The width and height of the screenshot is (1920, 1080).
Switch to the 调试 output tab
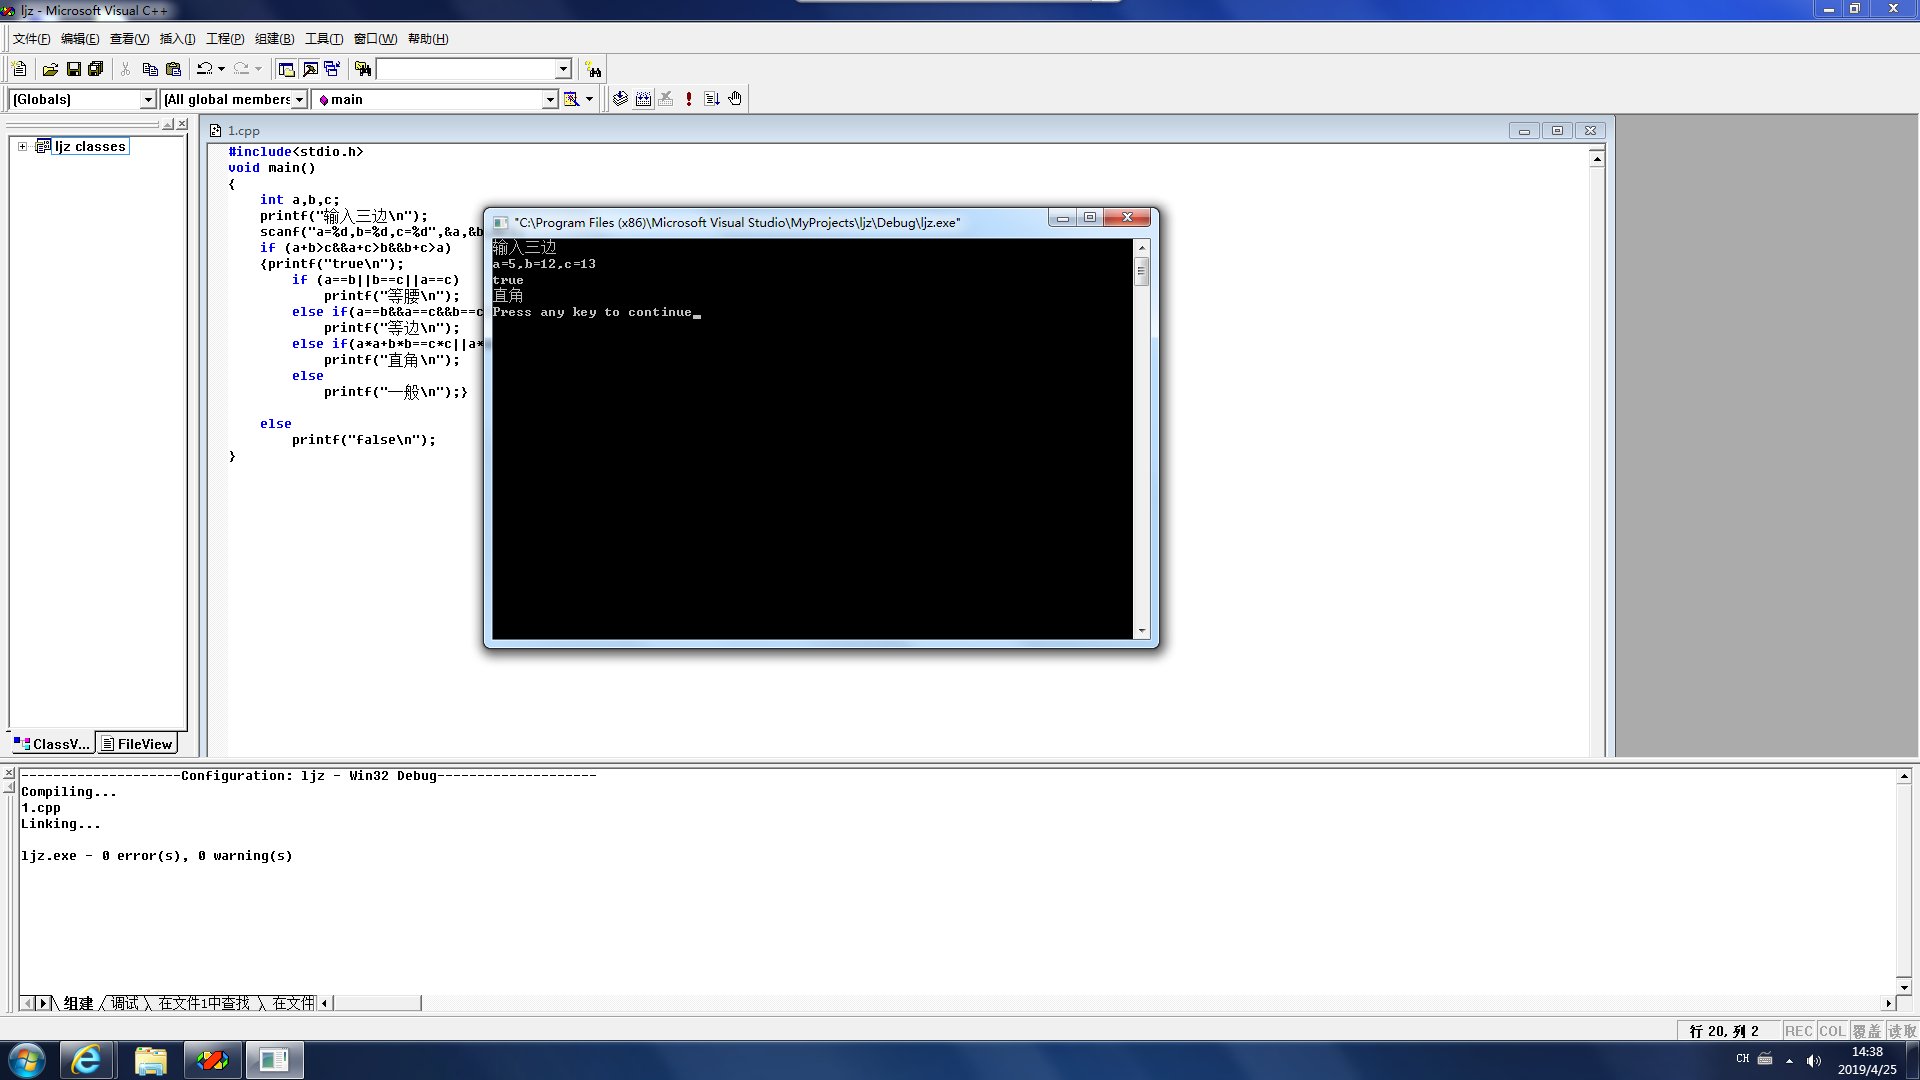pyautogui.click(x=125, y=1003)
